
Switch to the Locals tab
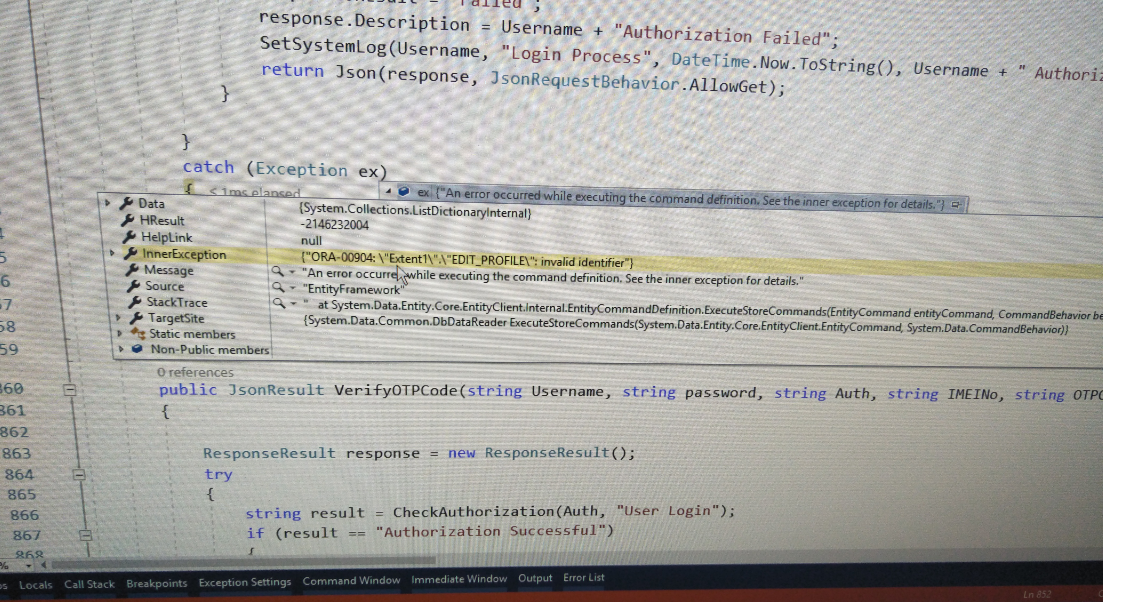36,585
